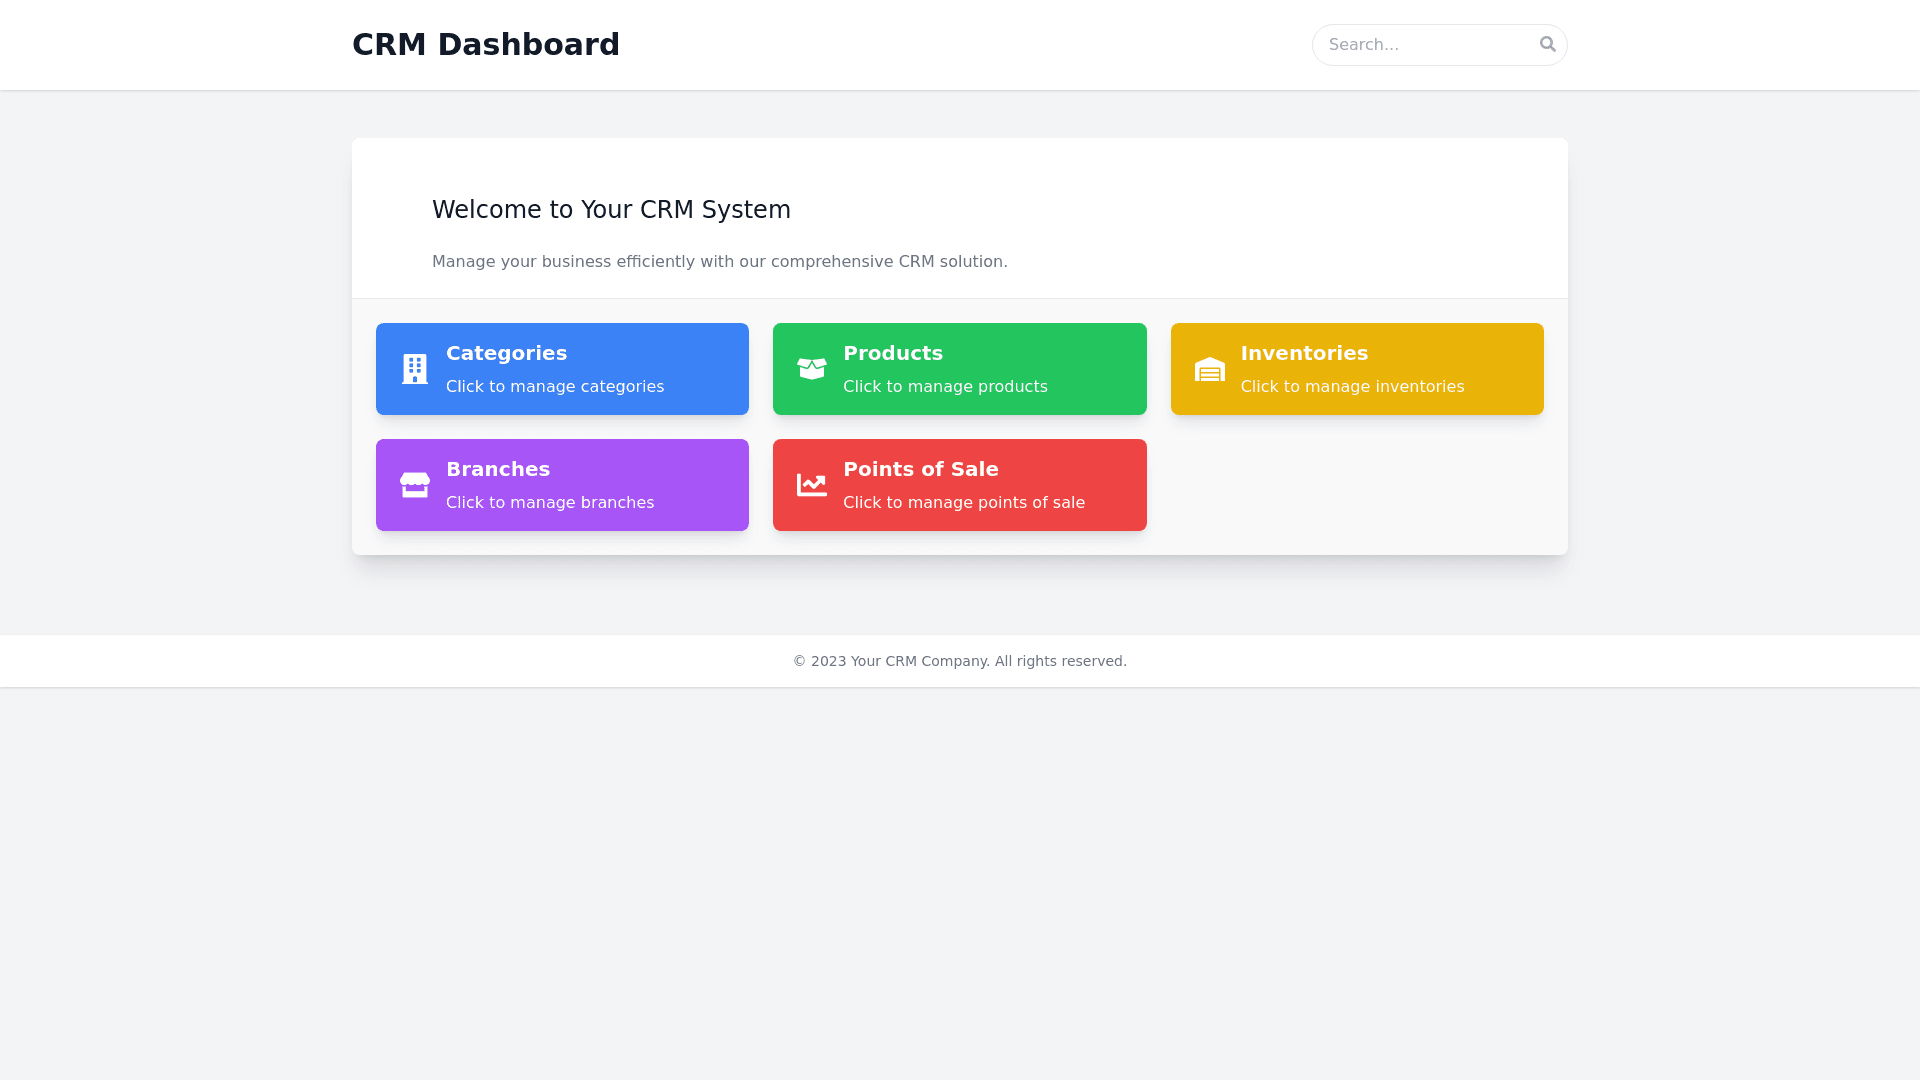Click the CRM Dashboard header title
Screen dimensions: 1920x1080
pos(486,45)
